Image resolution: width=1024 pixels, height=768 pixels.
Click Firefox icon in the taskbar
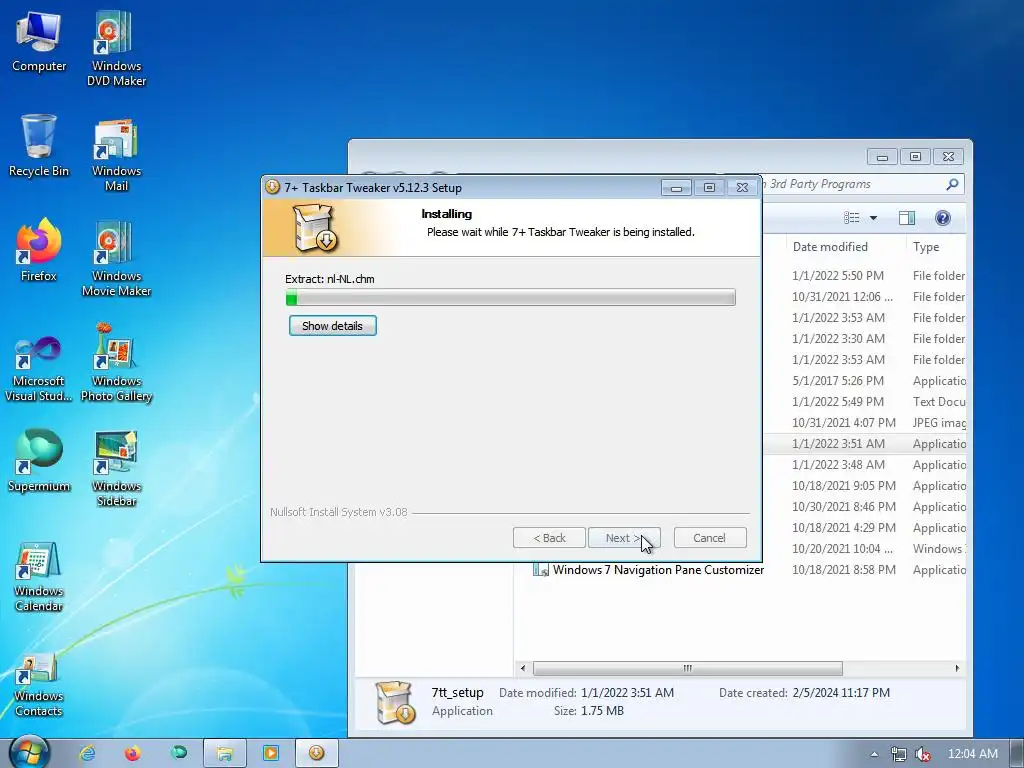click(133, 754)
